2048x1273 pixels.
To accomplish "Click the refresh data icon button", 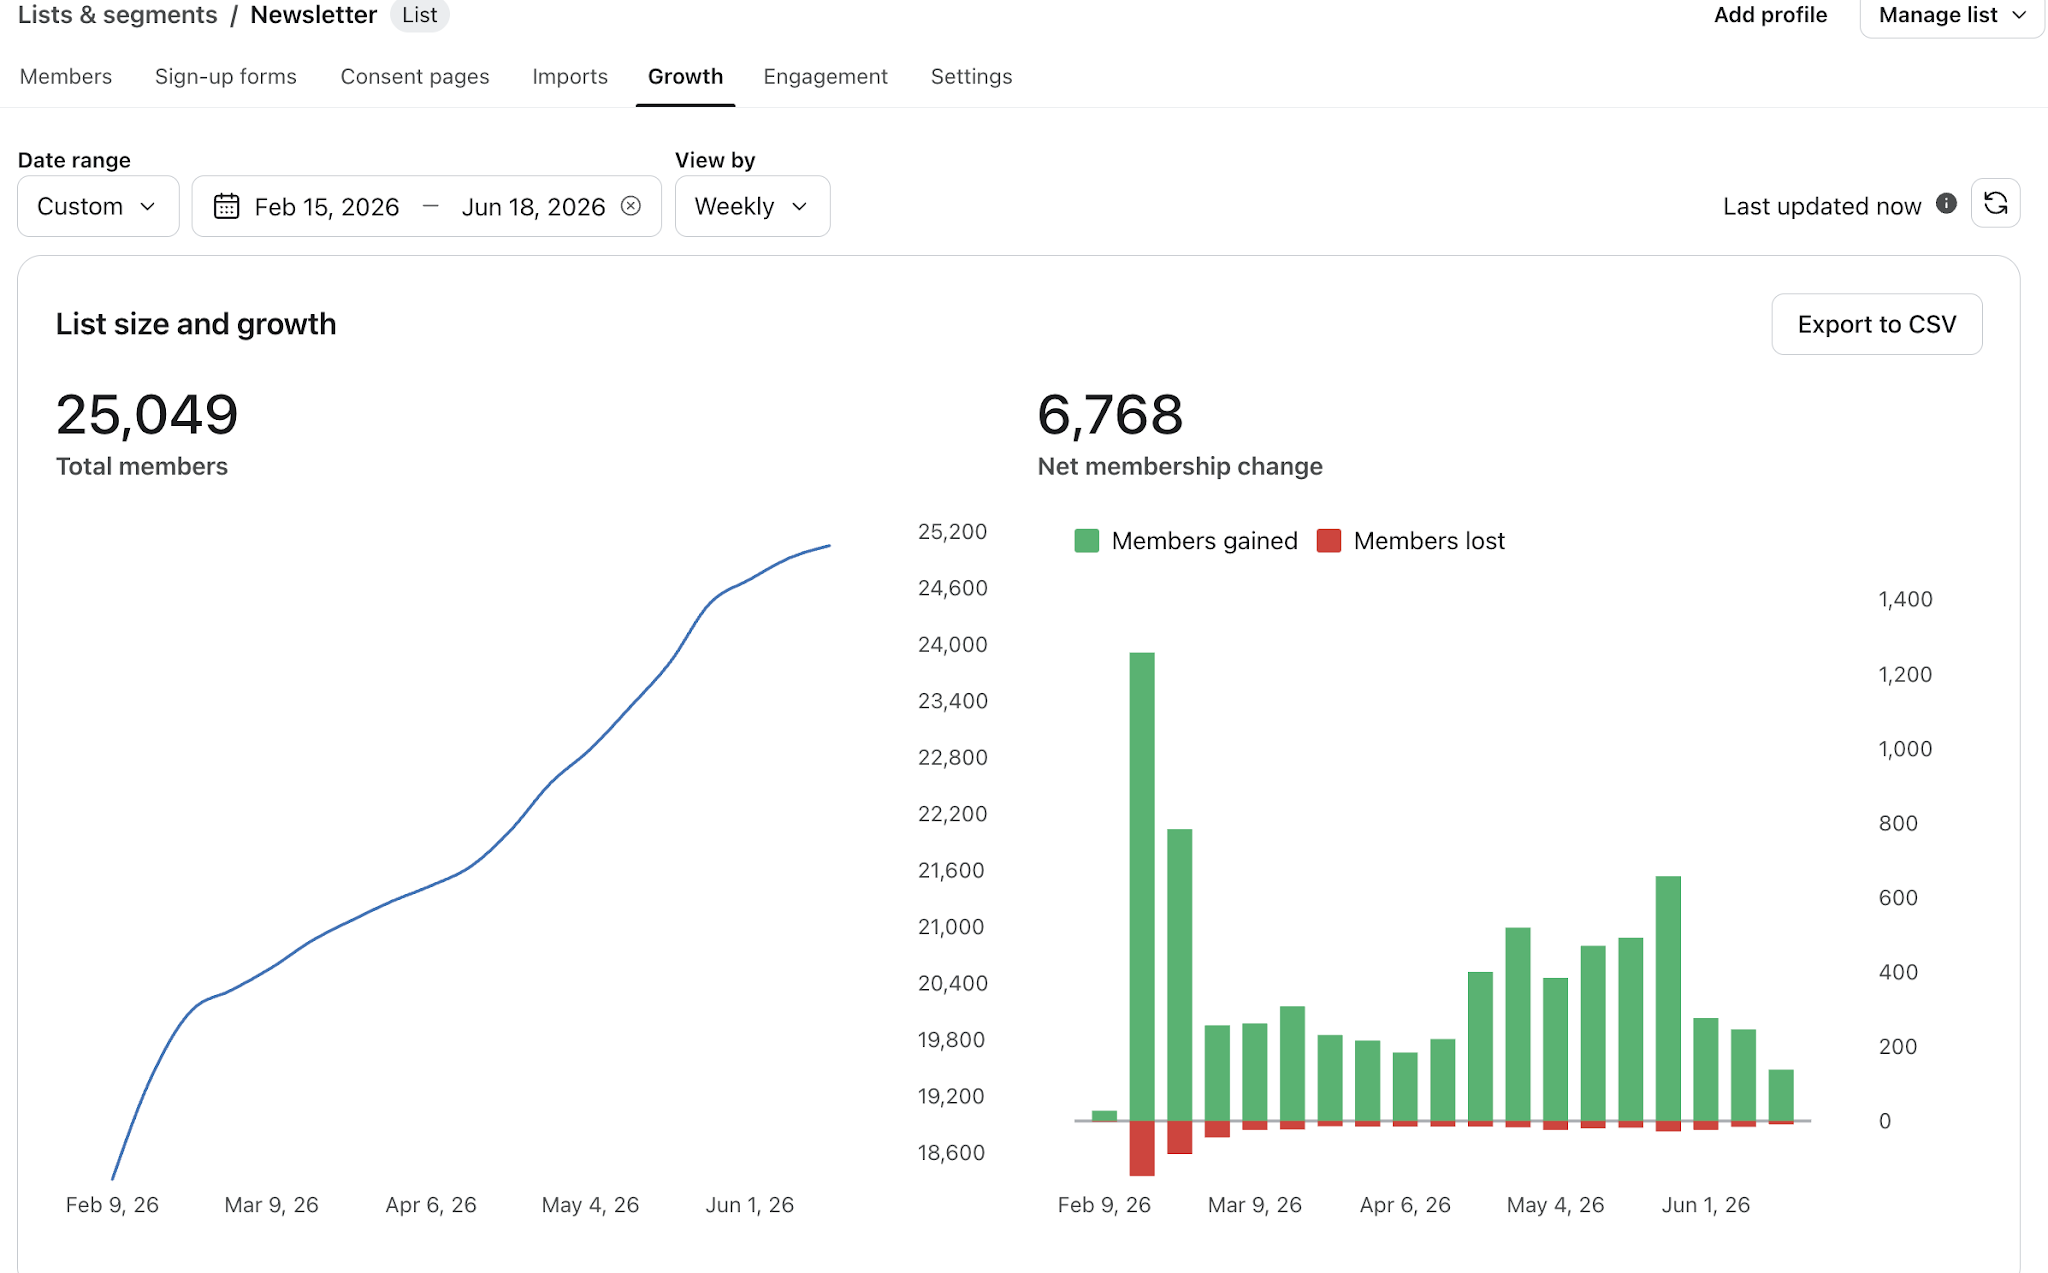I will 1995,204.
